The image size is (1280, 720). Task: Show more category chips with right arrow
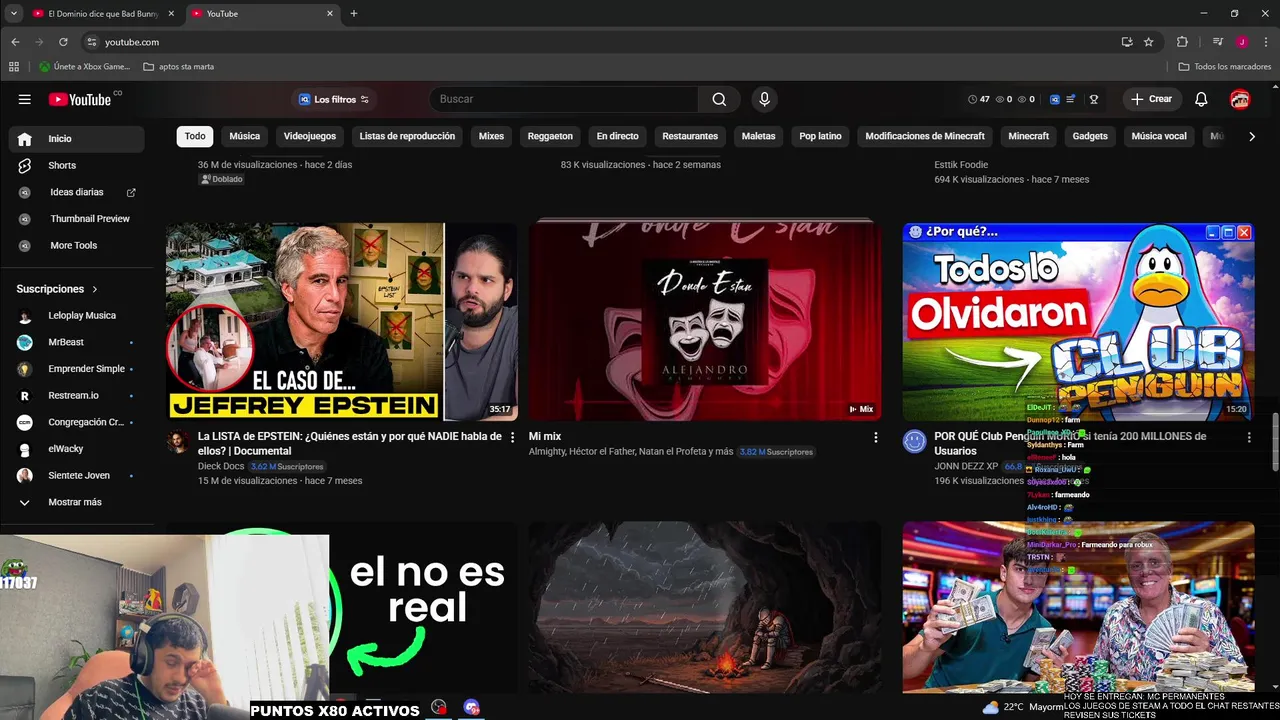pyautogui.click(x=1251, y=136)
